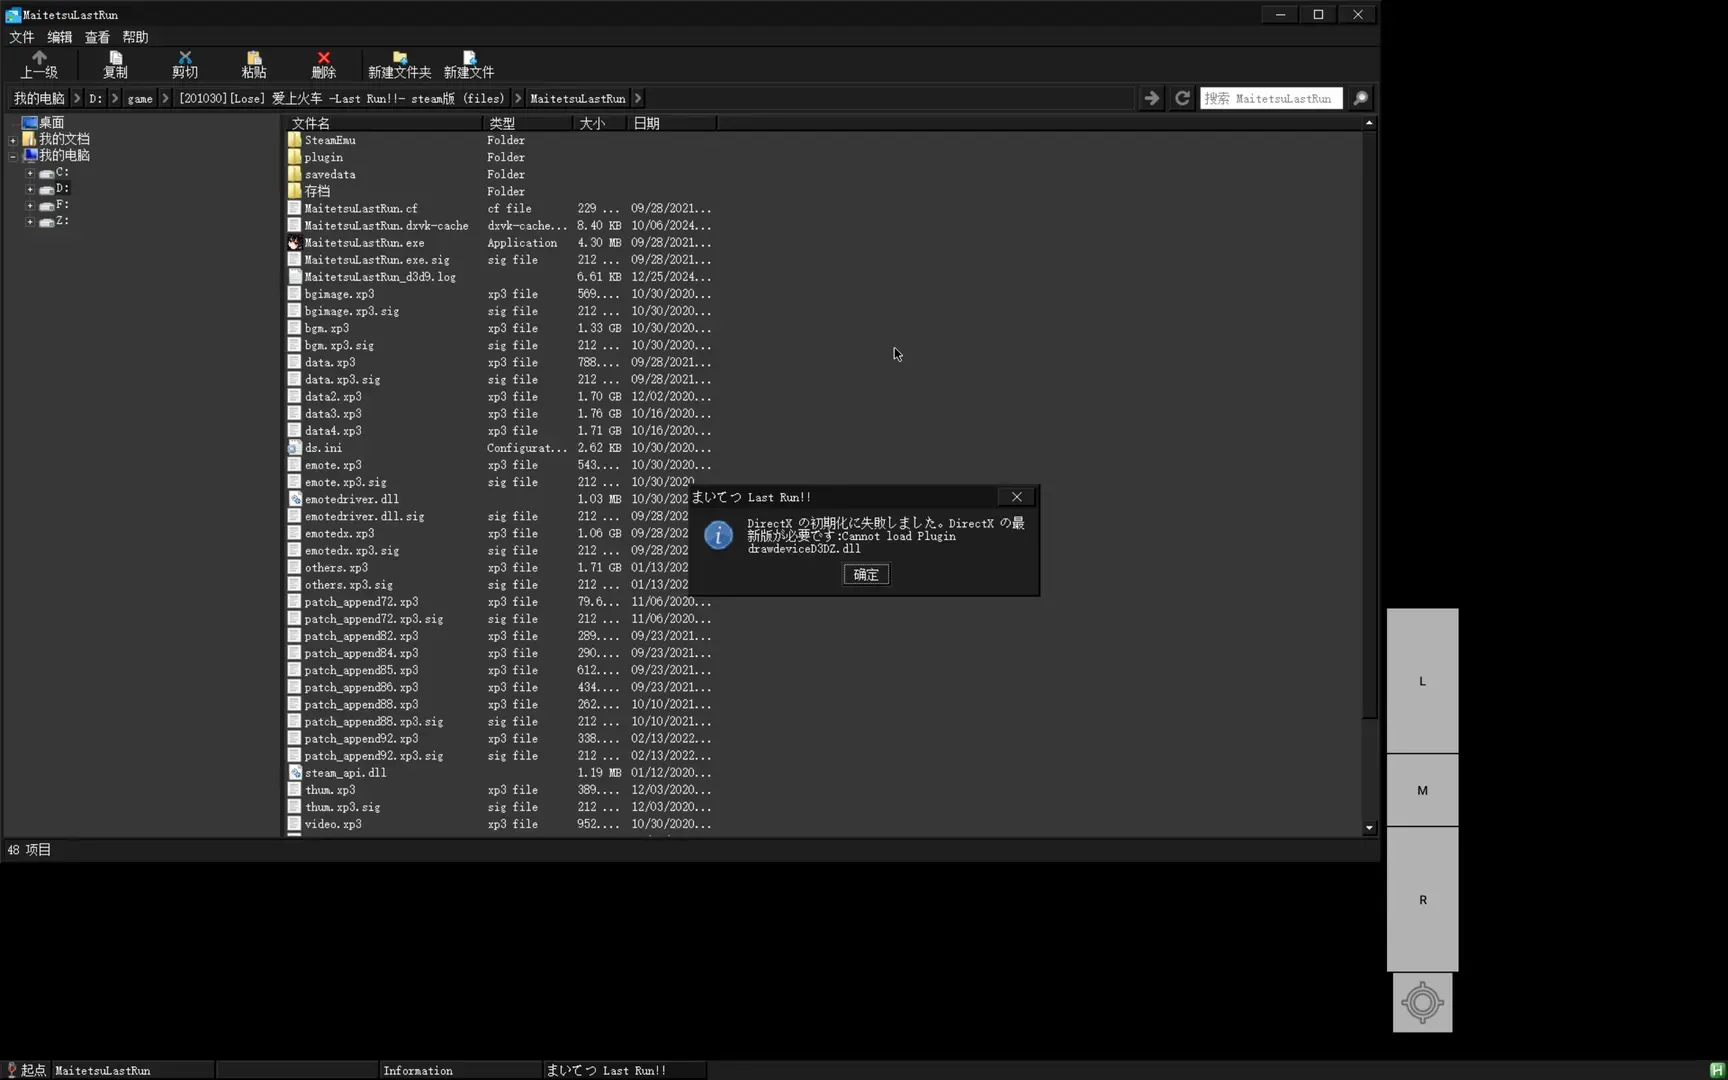The height and width of the screenshot is (1080, 1728).
Task: Open the 帮助 menu
Action: [x=135, y=37]
